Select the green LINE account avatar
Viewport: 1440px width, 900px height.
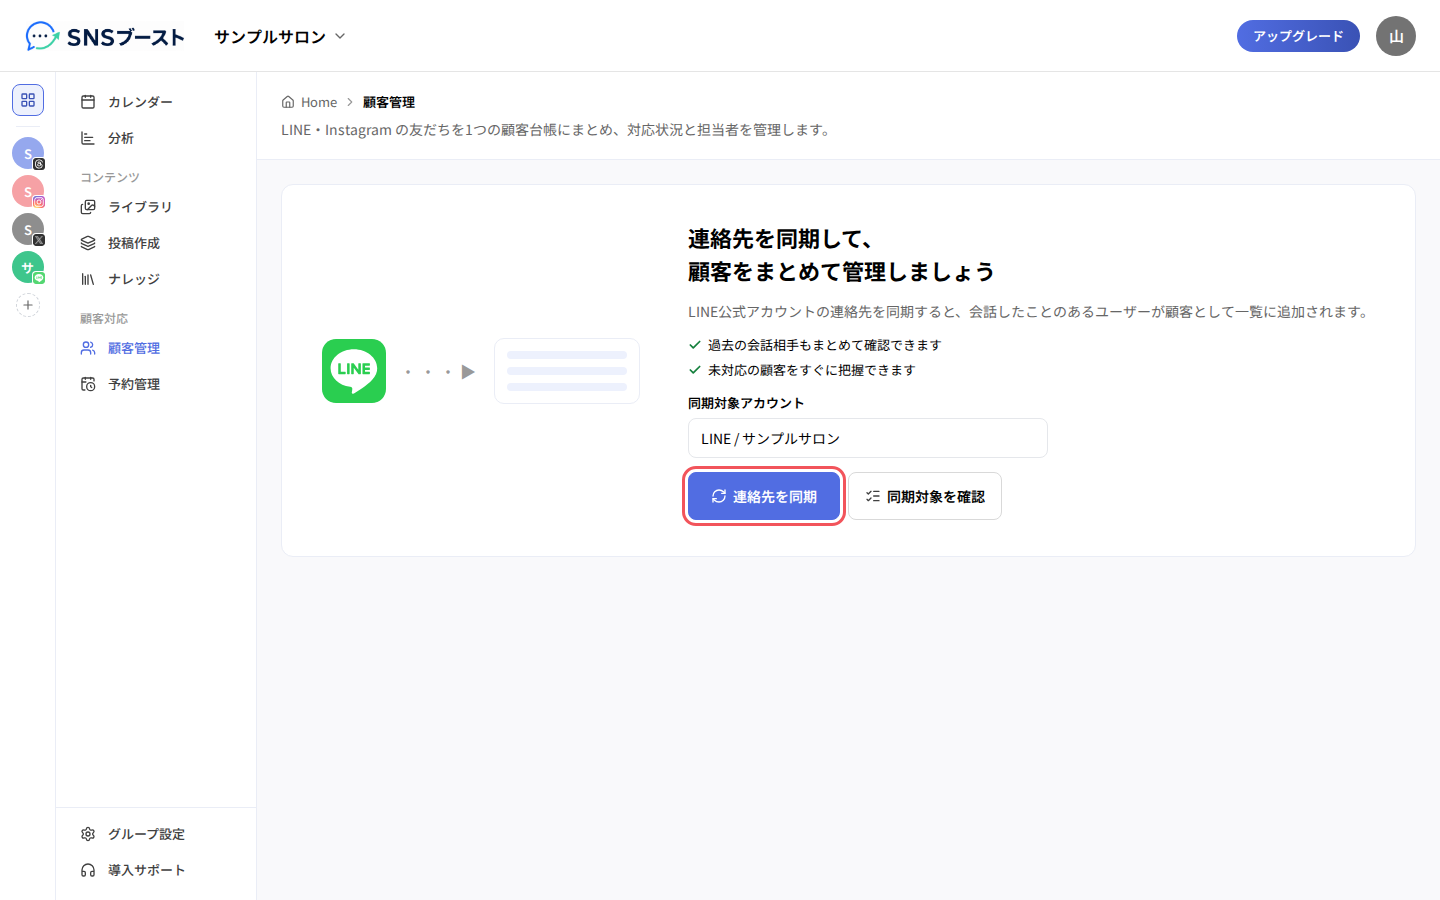pos(28,267)
